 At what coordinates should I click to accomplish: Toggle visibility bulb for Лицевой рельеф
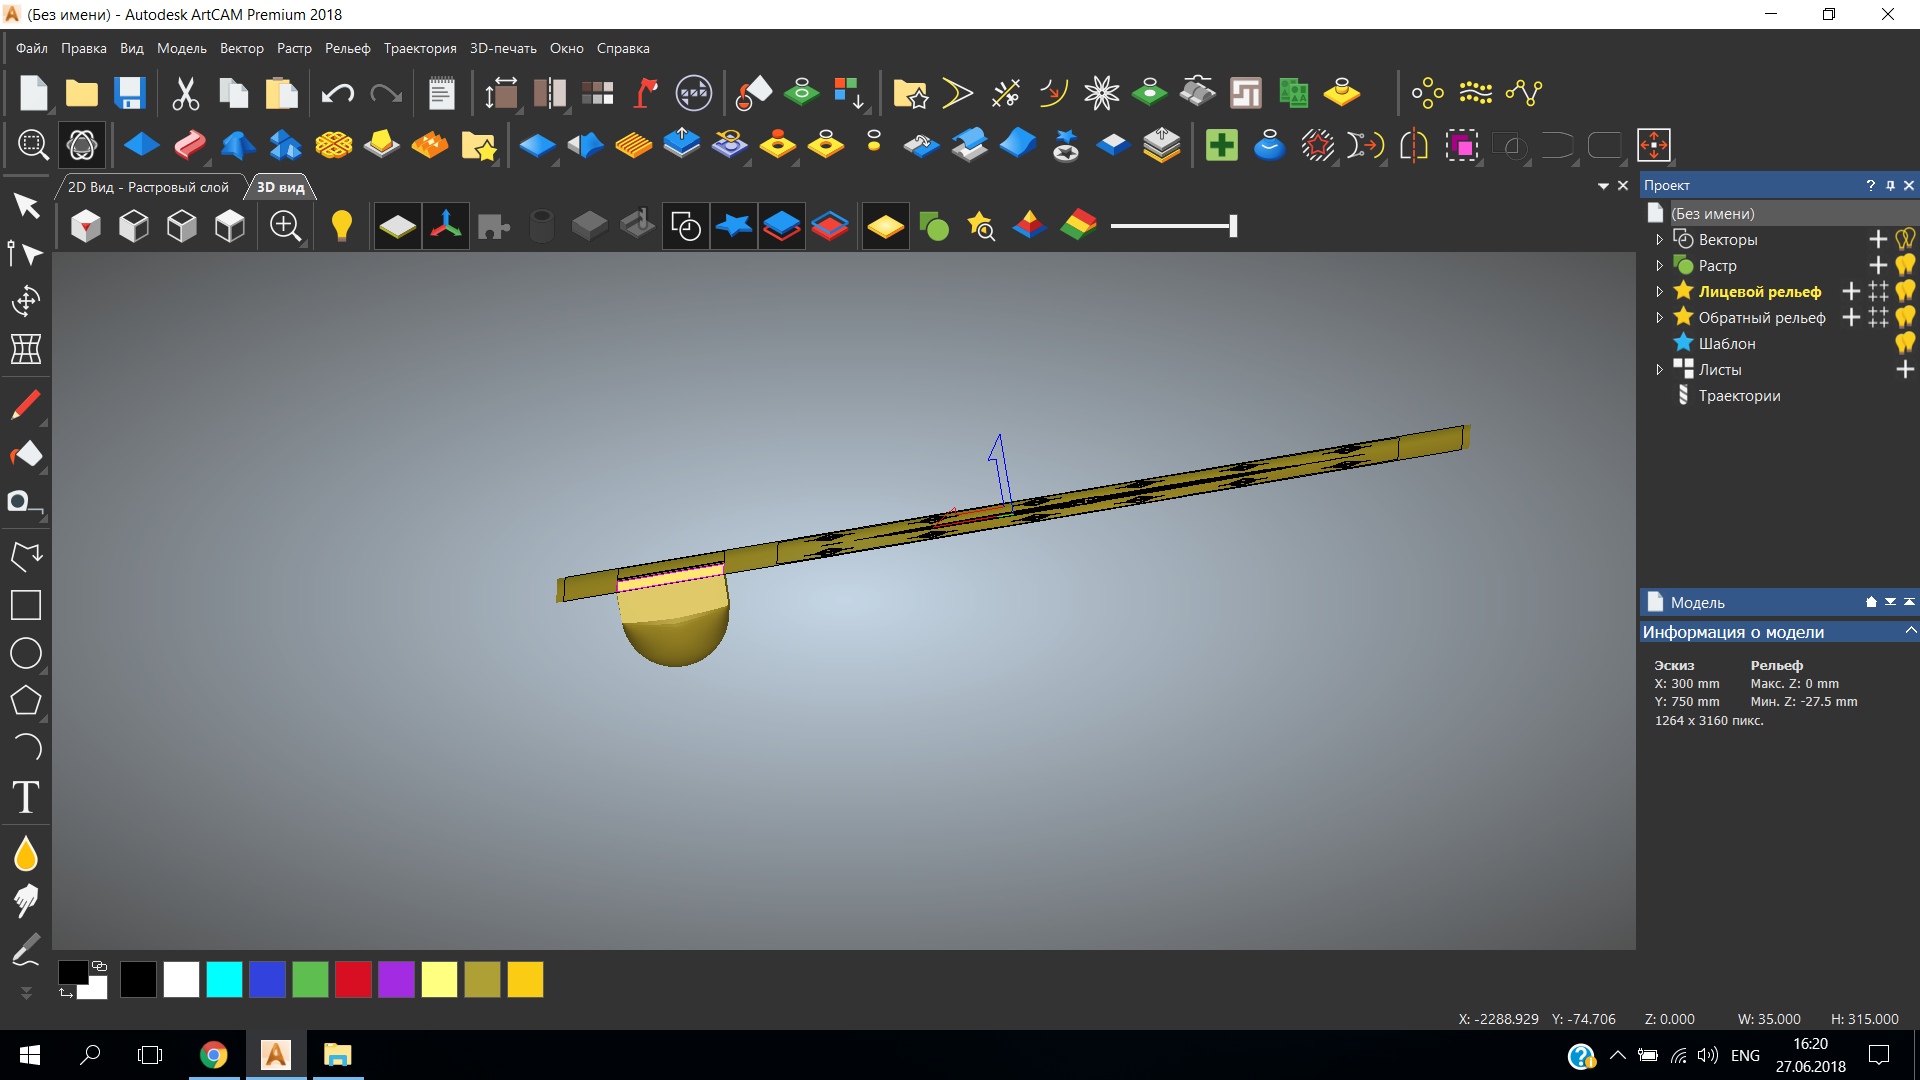tap(1905, 292)
